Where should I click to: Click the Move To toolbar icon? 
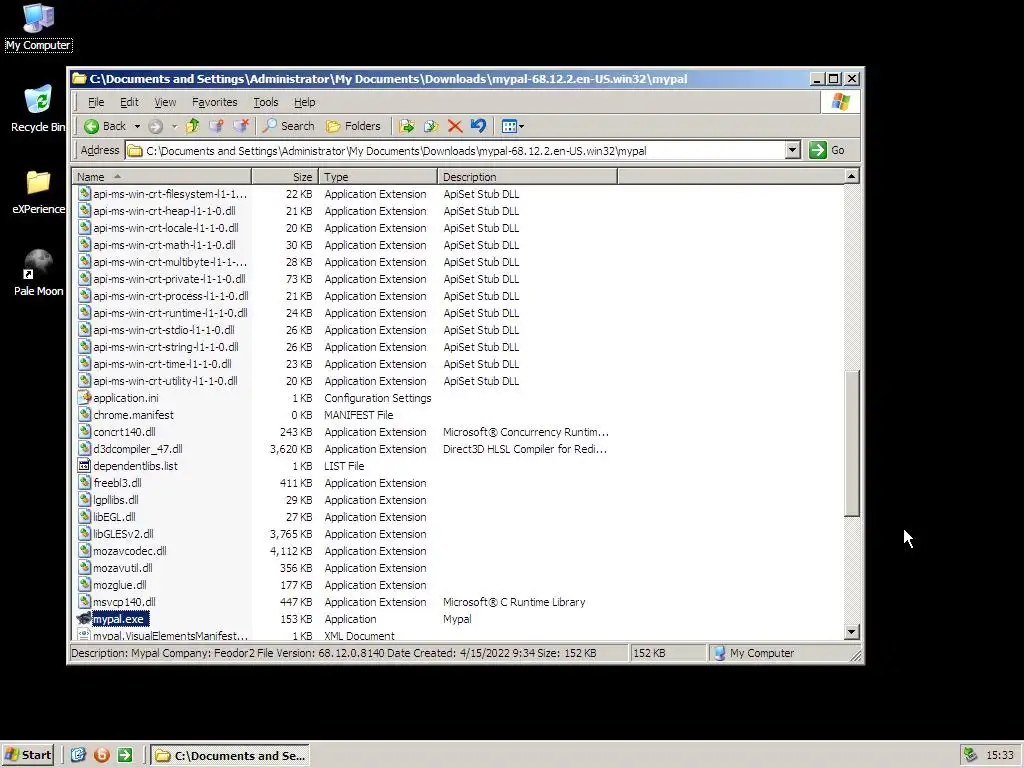(x=406, y=126)
